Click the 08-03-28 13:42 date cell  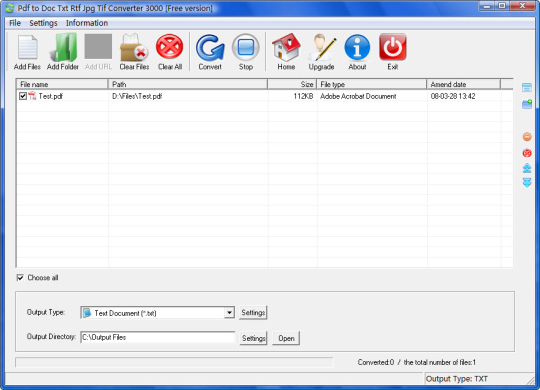click(x=453, y=96)
